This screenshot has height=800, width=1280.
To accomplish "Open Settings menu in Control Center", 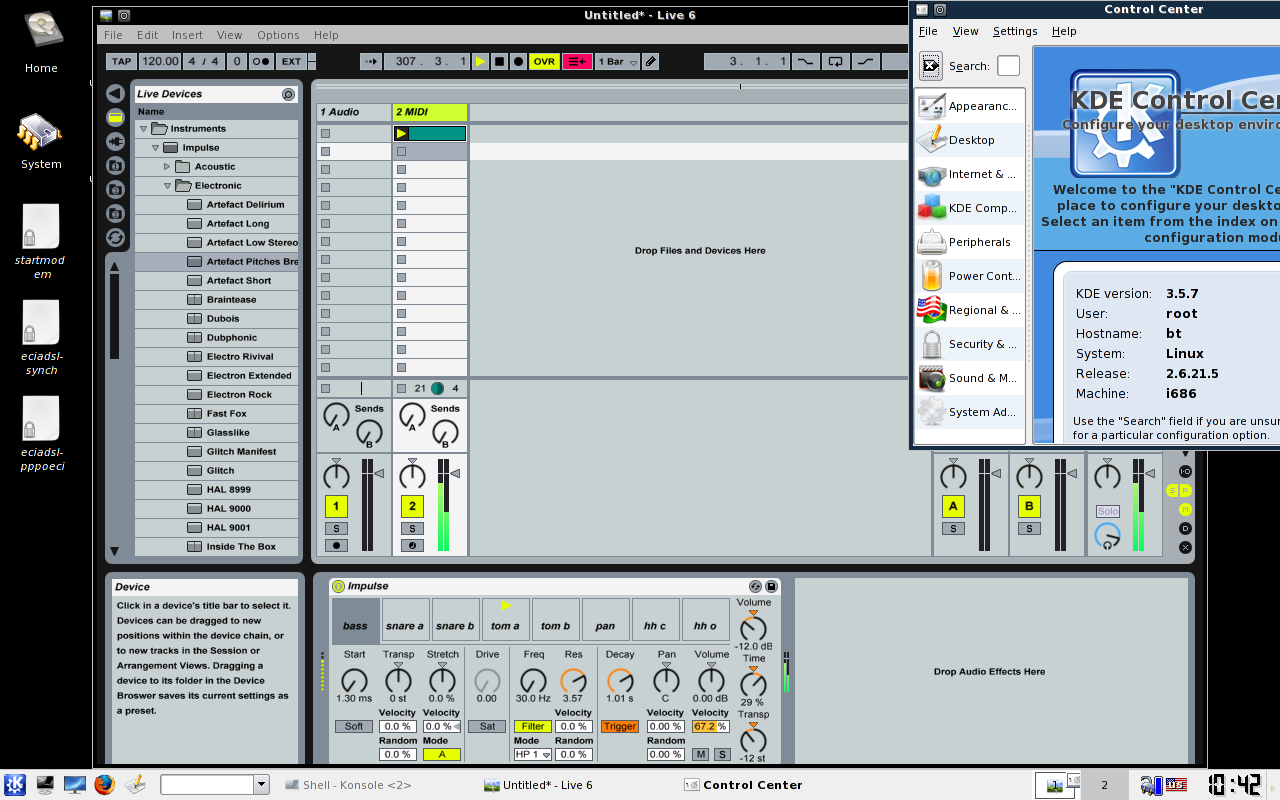I will pyautogui.click(x=1015, y=31).
